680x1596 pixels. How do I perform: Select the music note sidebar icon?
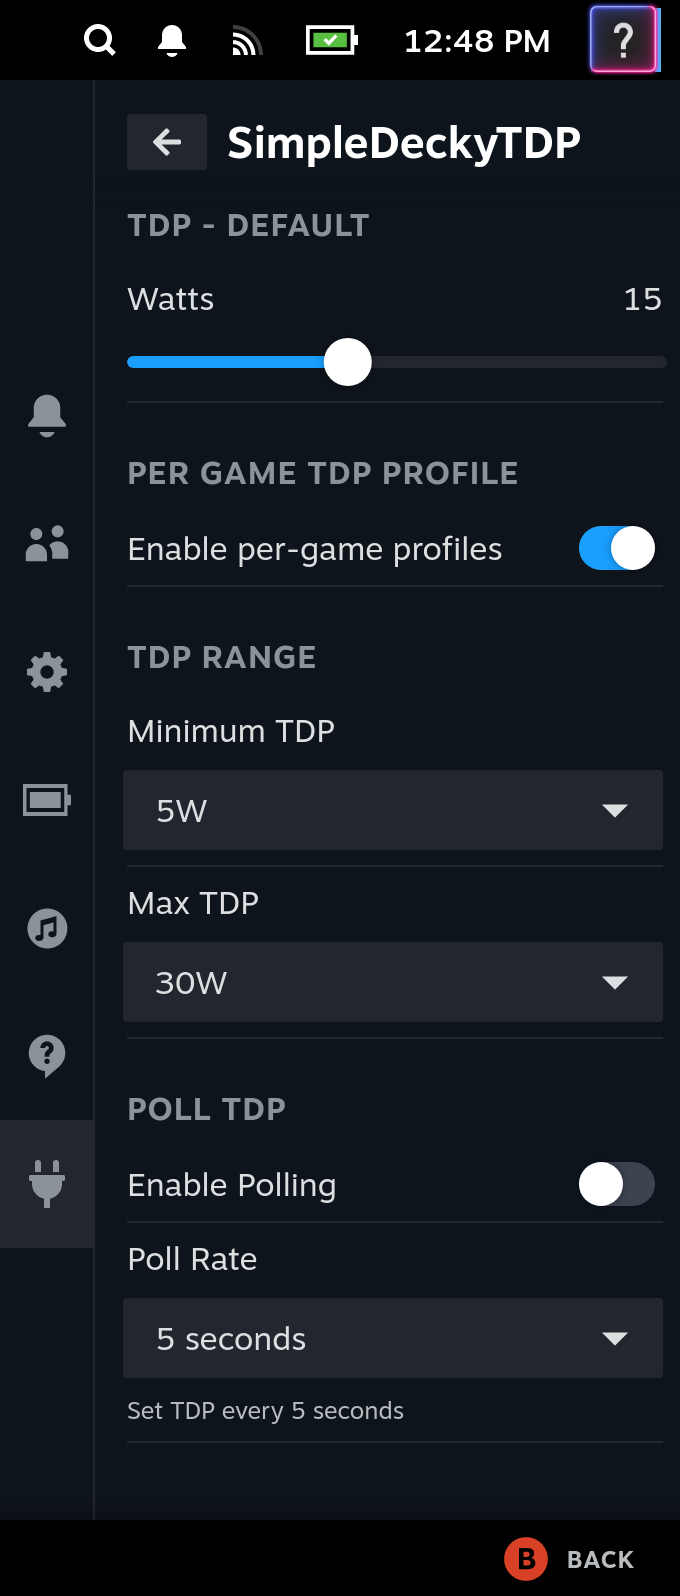46,928
